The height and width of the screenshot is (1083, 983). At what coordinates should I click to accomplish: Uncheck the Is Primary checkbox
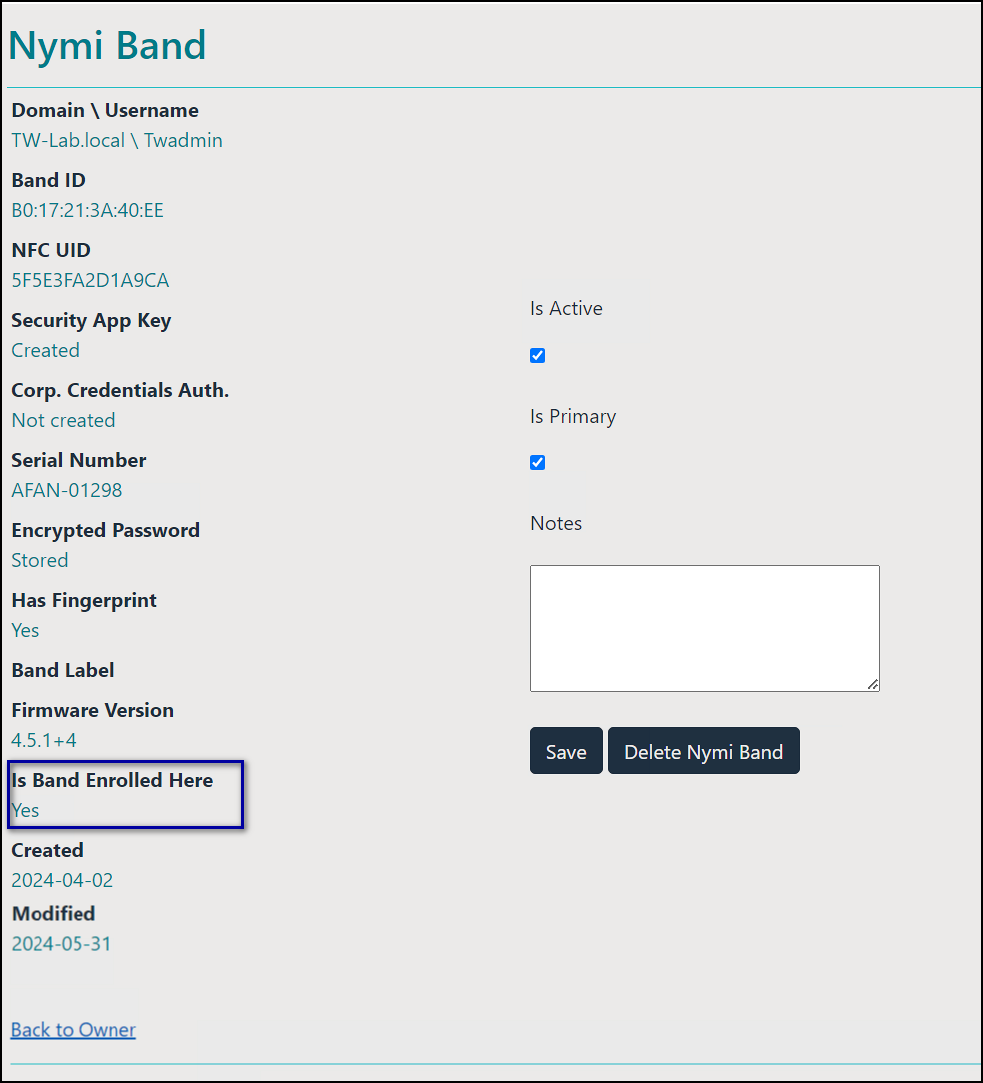point(538,462)
